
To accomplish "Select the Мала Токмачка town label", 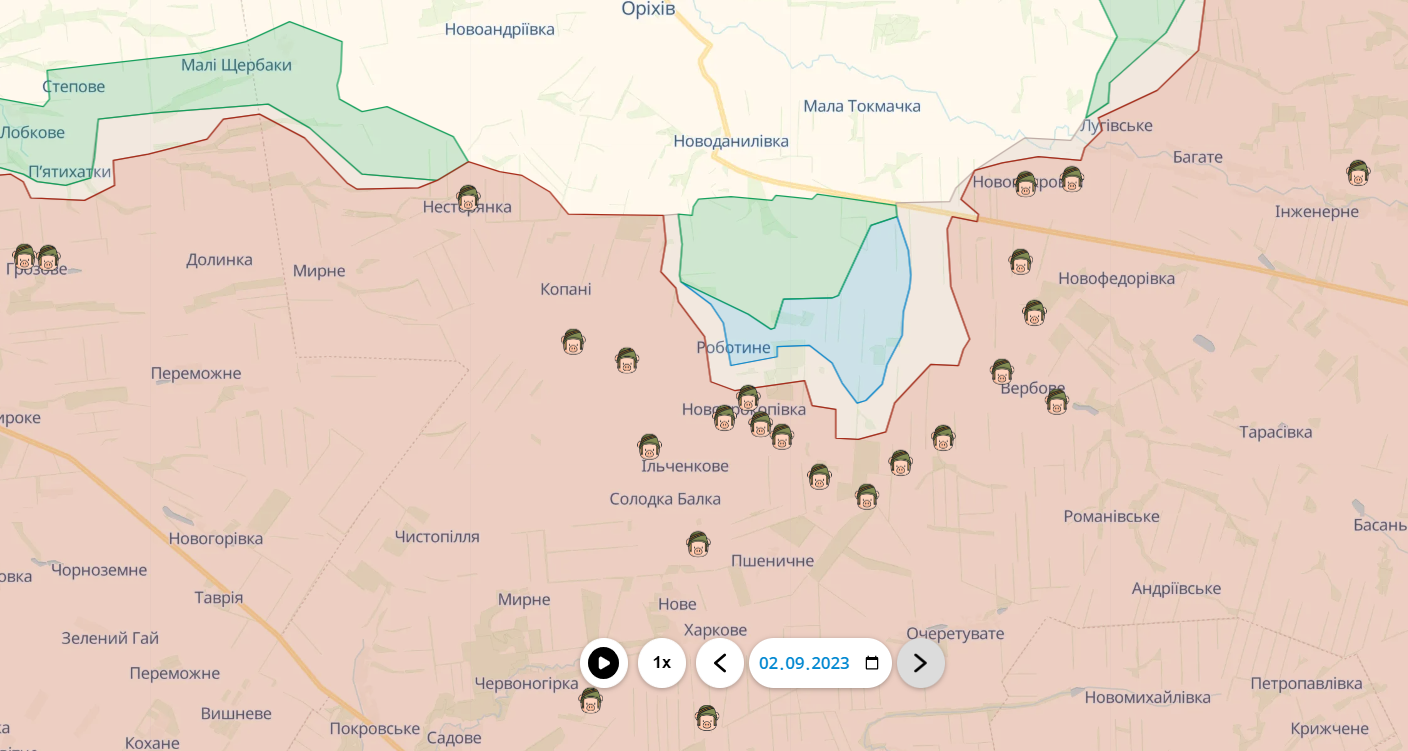I will click(x=862, y=106).
